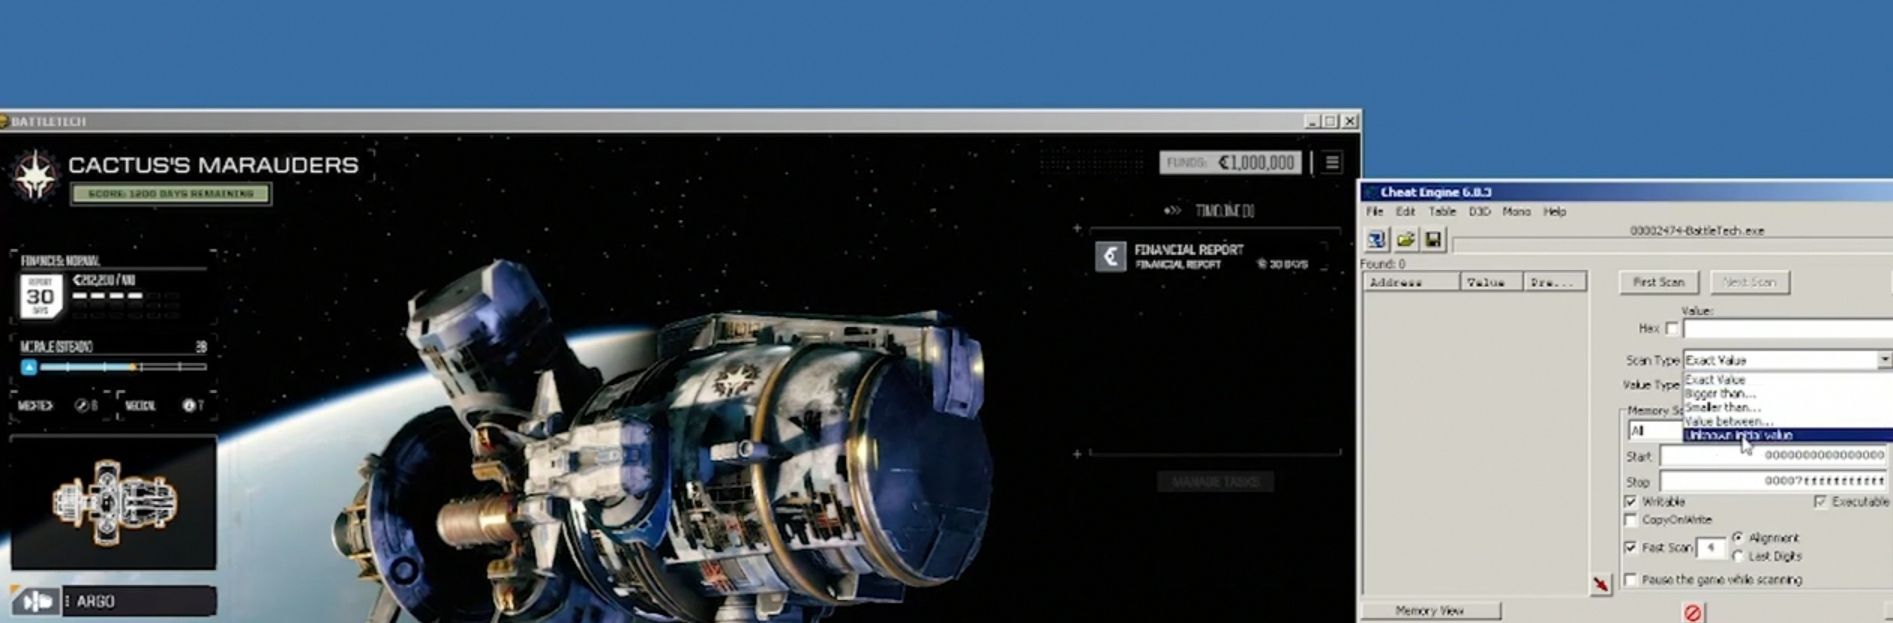This screenshot has height=623, width=1893.
Task: Open Memory View button
Action: pos(1429,611)
